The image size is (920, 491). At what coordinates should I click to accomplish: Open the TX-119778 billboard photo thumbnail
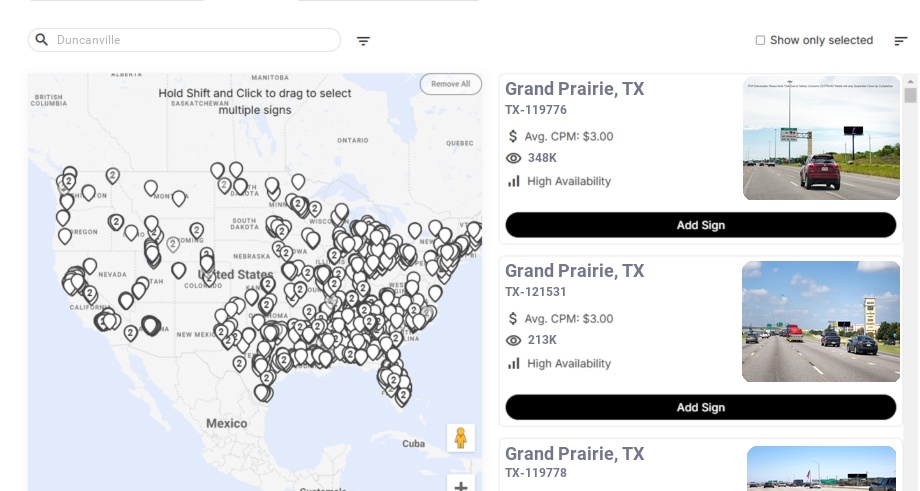coord(821,469)
